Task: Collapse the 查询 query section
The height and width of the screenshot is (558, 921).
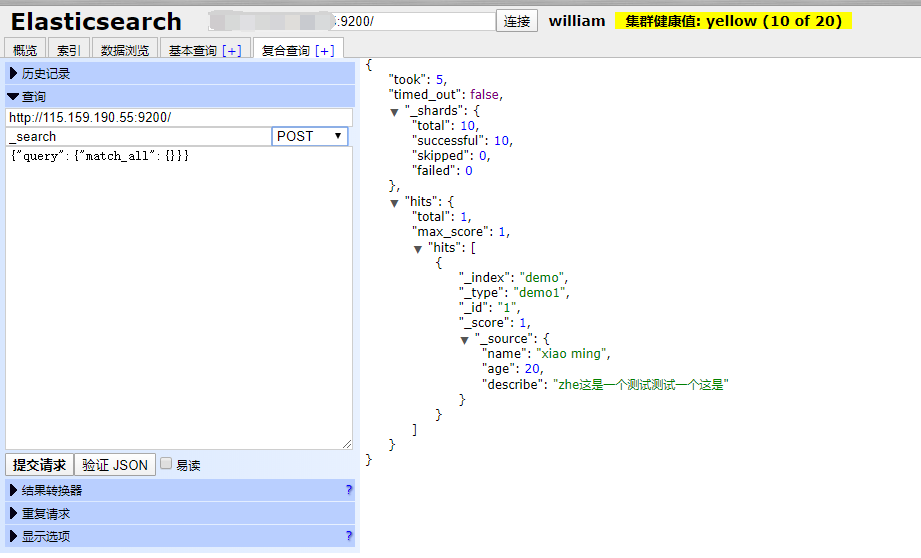Action: click(180, 96)
